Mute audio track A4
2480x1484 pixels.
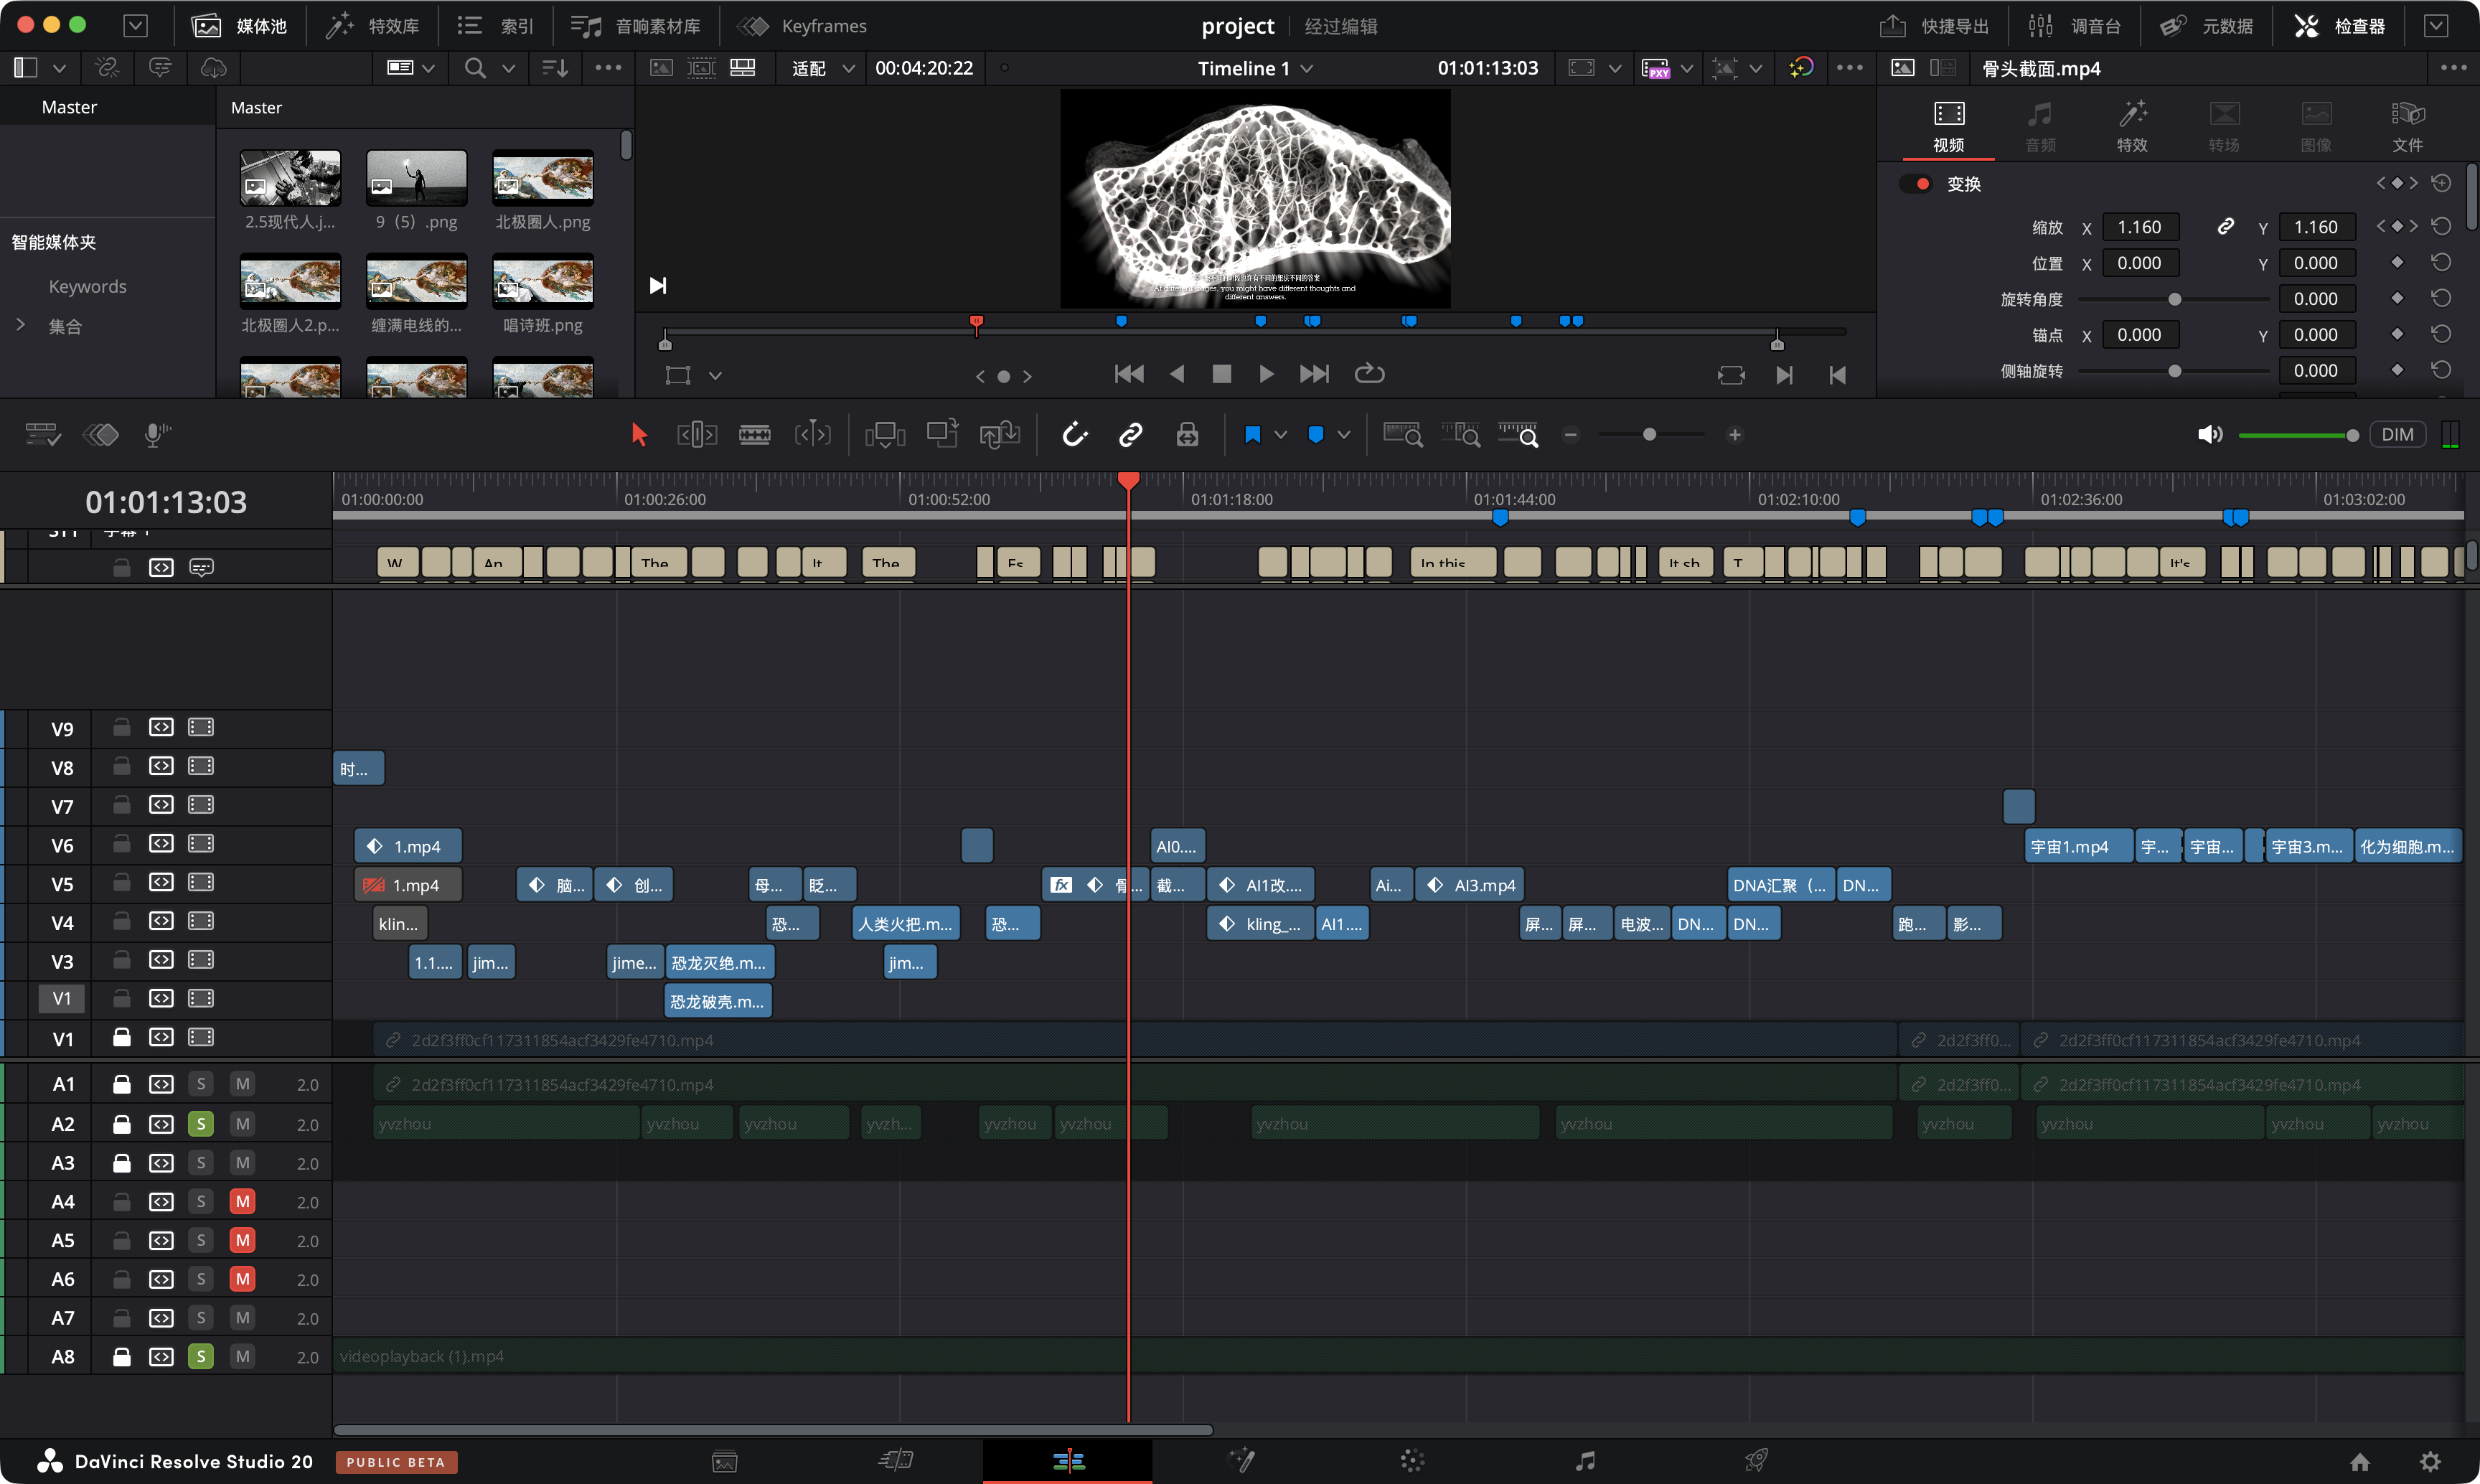242,1201
